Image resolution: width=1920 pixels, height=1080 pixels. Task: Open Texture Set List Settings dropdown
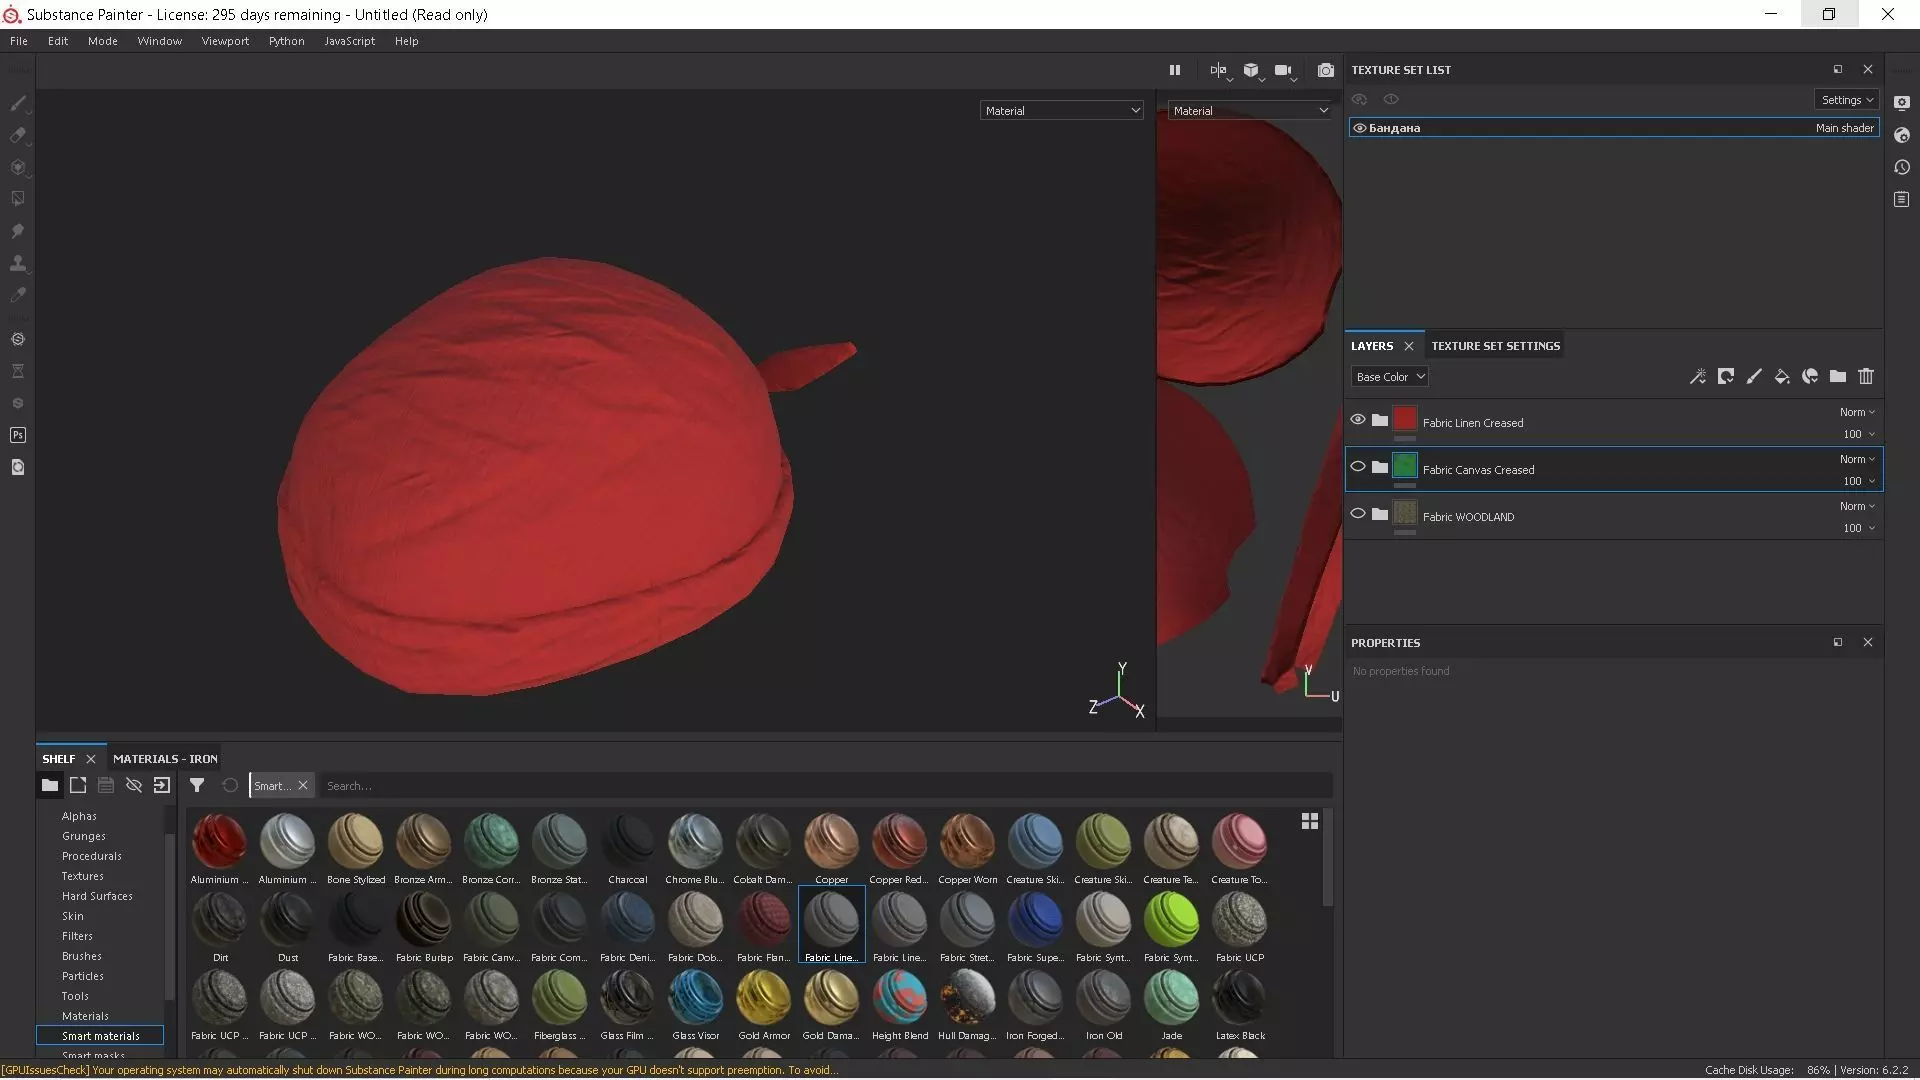point(1847,100)
